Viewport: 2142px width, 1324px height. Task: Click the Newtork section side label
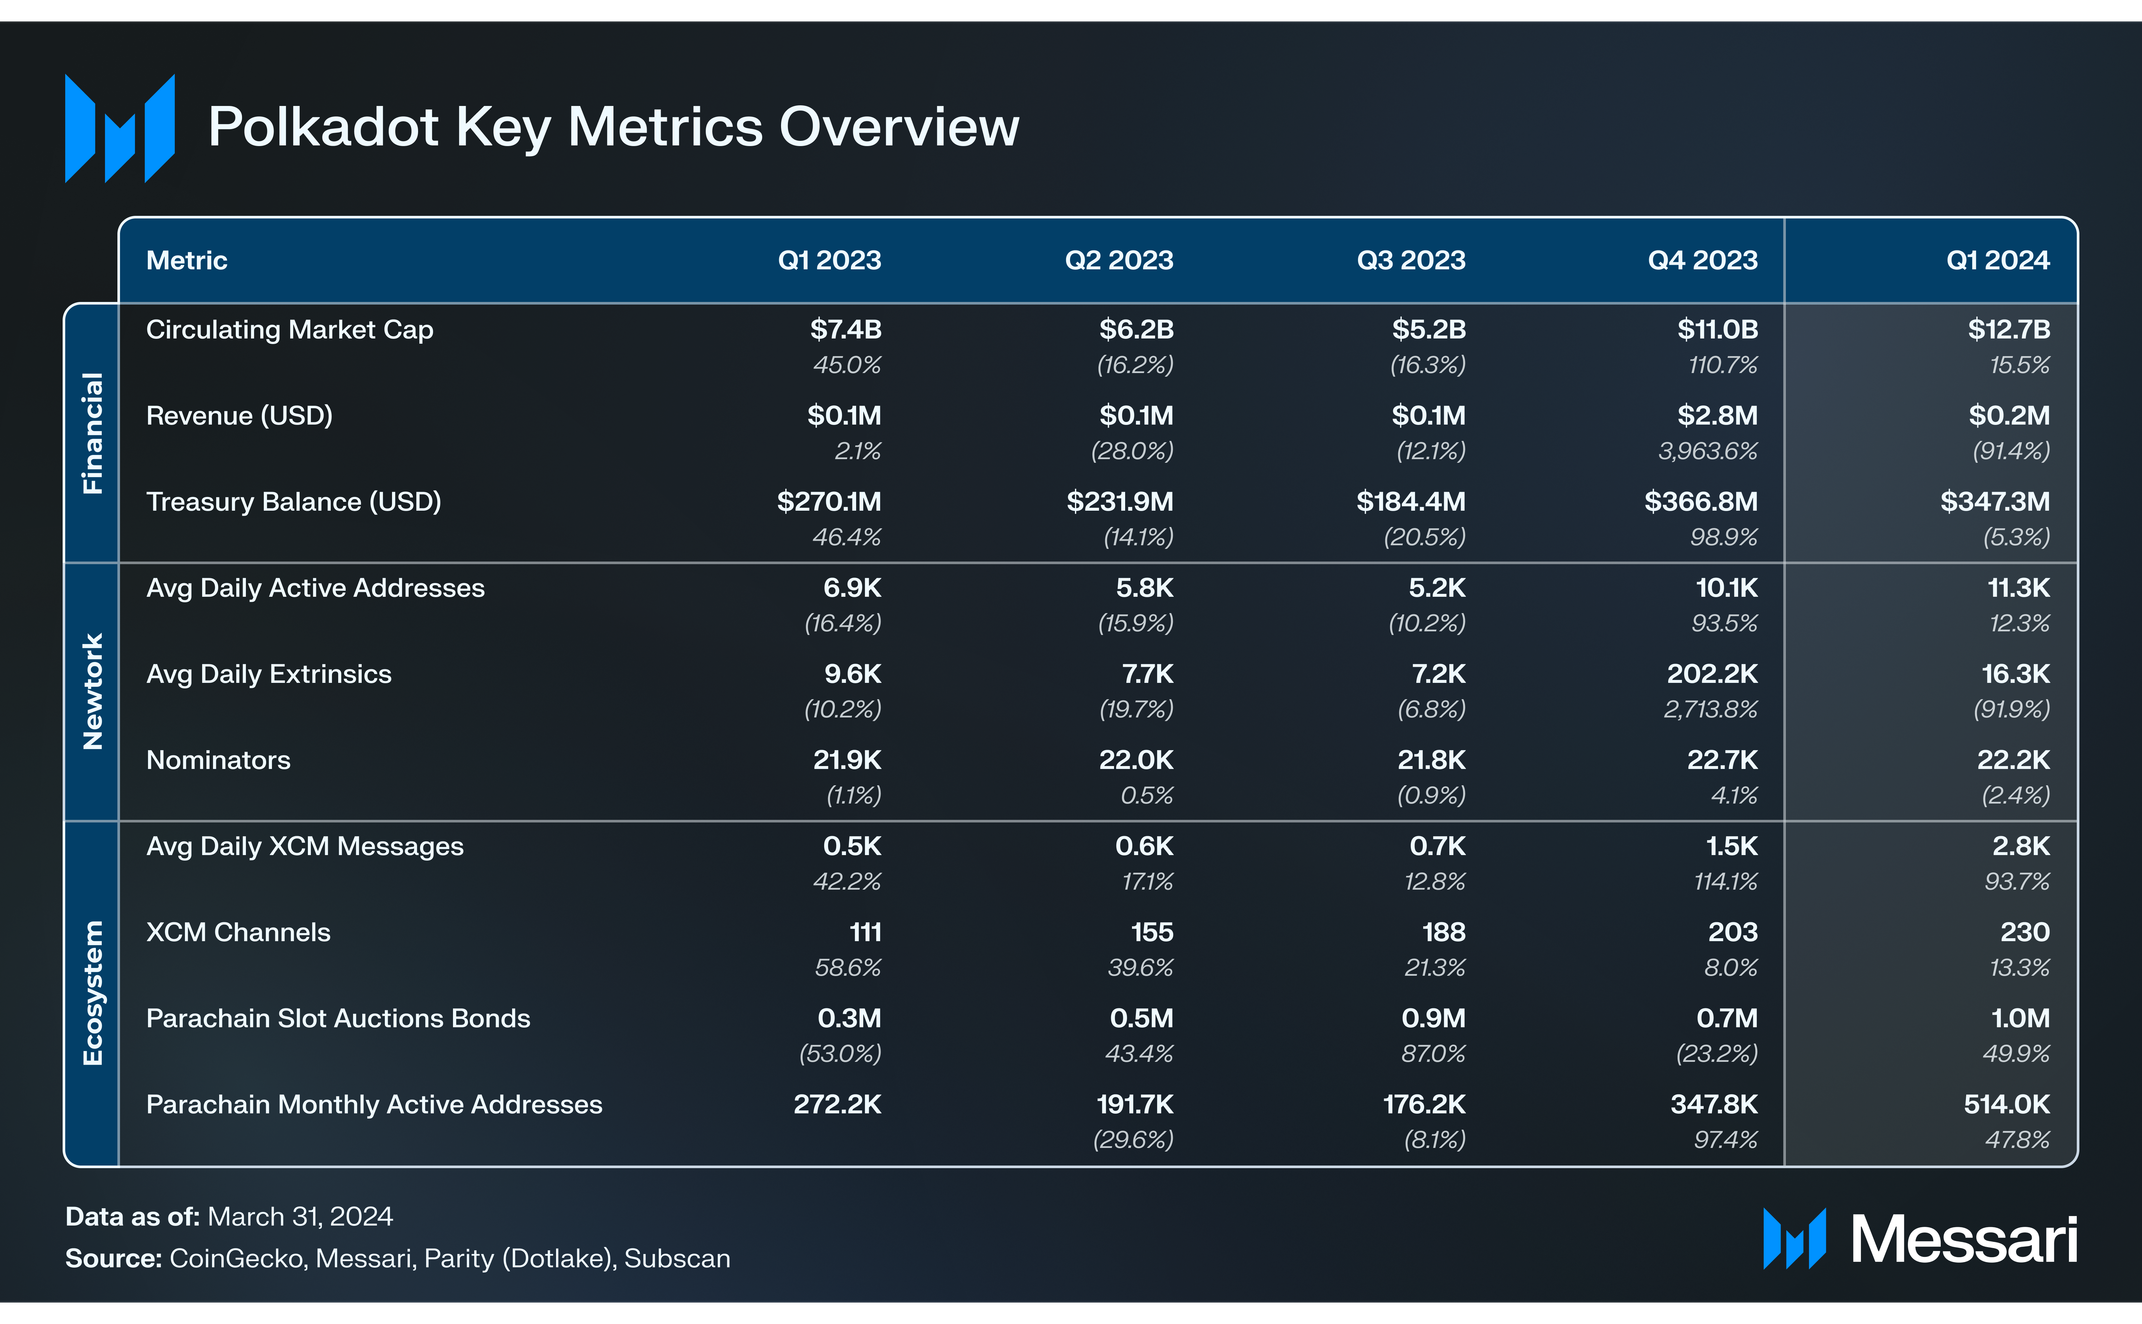pyautogui.click(x=92, y=691)
